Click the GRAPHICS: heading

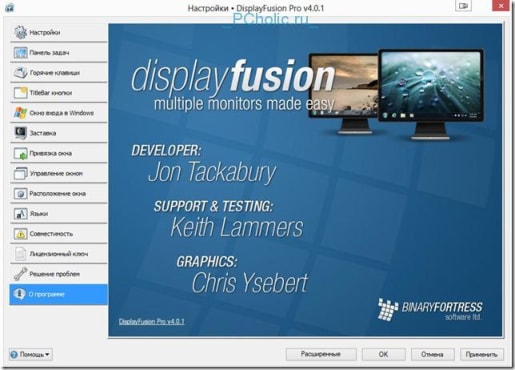pyautogui.click(x=207, y=262)
